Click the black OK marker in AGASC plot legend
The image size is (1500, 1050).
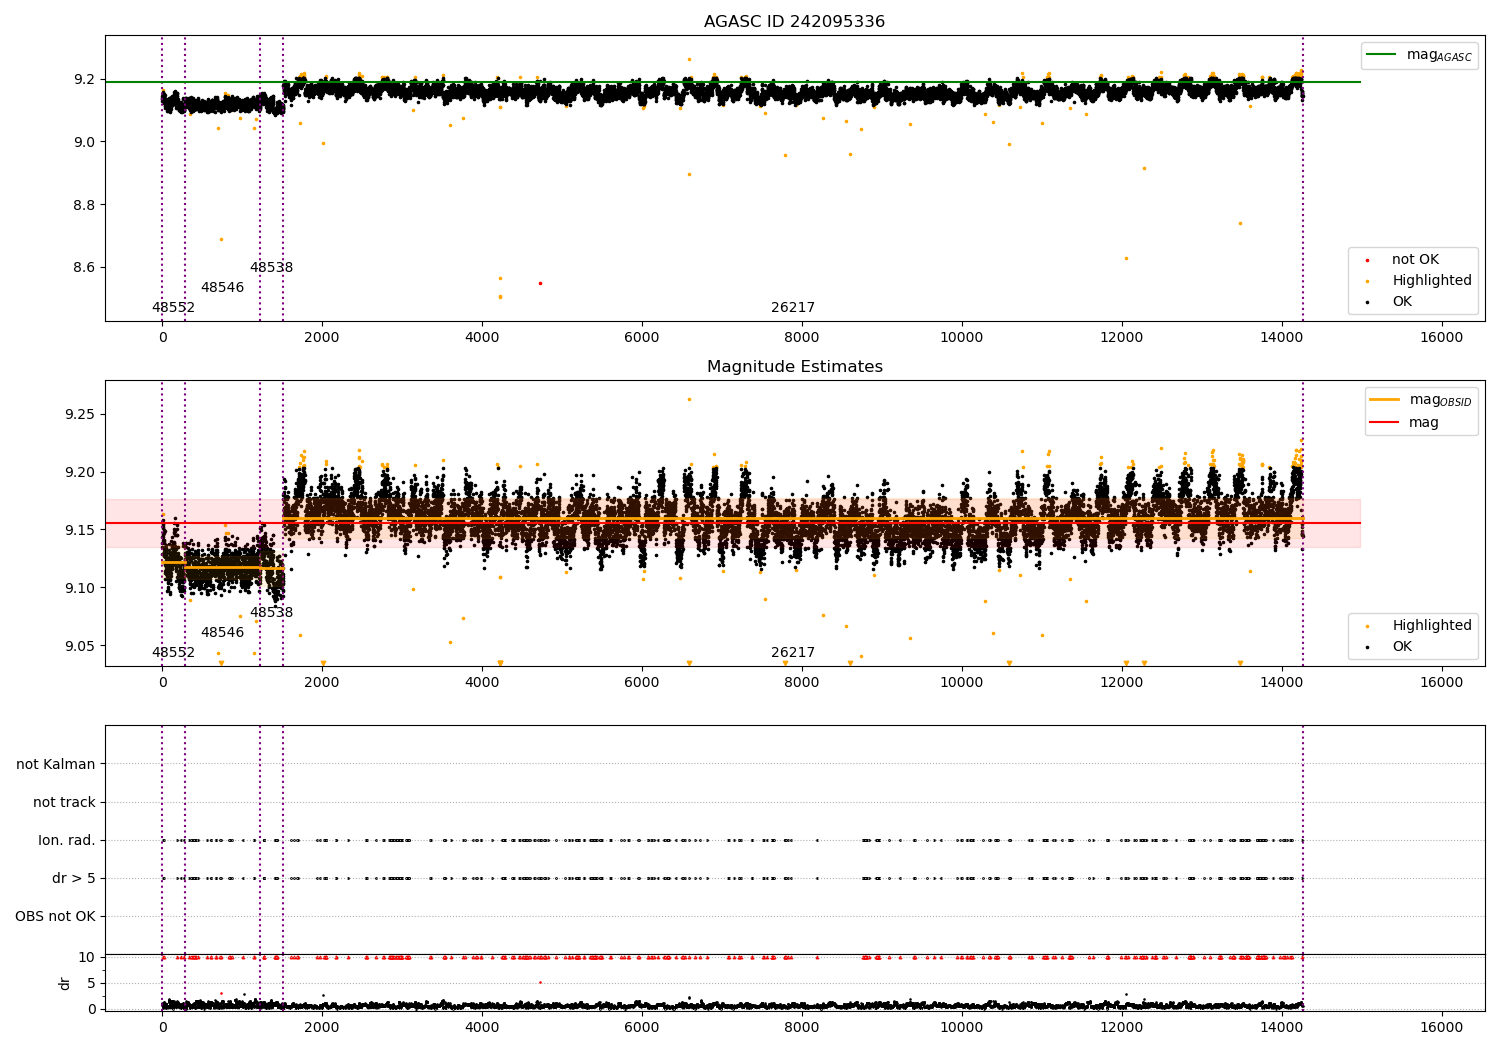click(x=1367, y=302)
